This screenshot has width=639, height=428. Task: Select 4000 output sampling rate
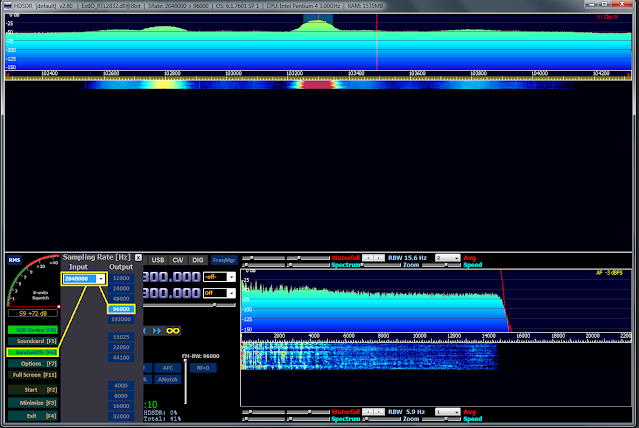pos(121,386)
